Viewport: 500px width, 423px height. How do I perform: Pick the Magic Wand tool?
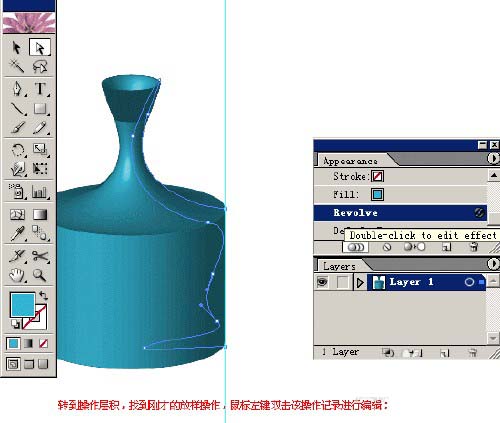coord(17,66)
